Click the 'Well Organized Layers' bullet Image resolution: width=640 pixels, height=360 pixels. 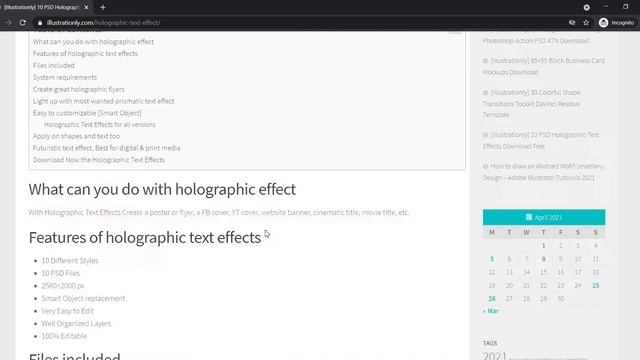tap(76, 324)
